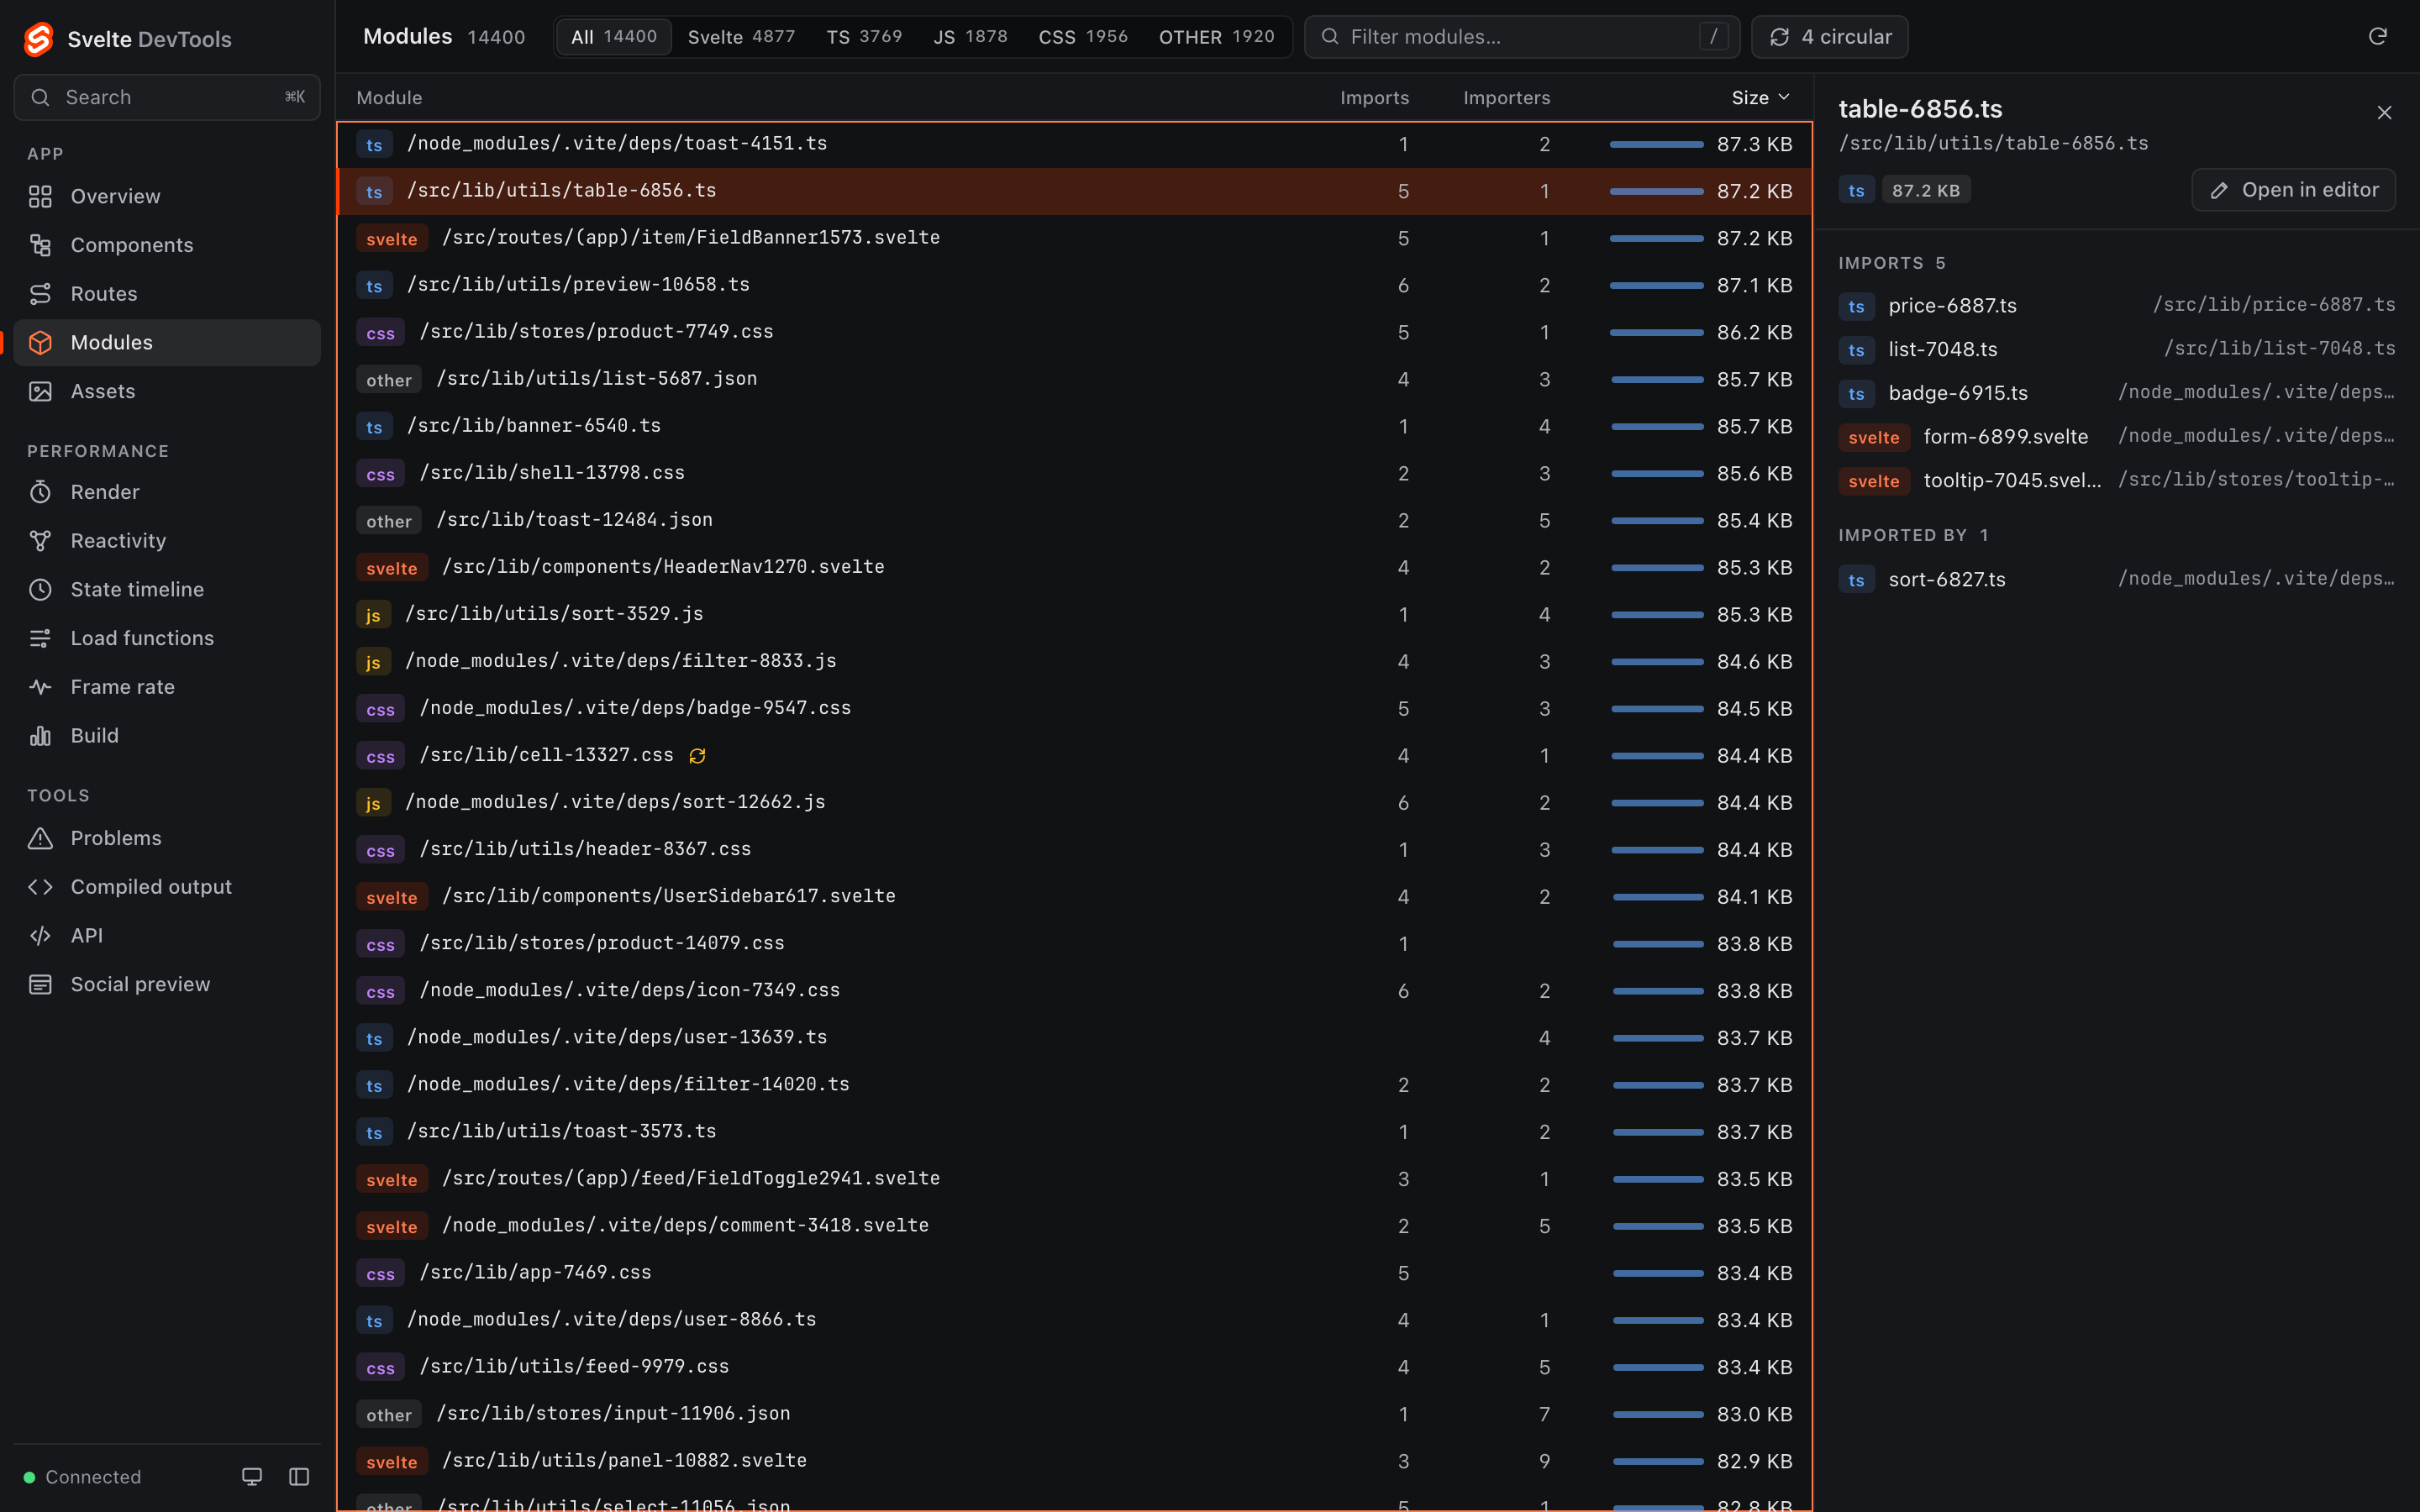Image resolution: width=2420 pixels, height=1512 pixels.
Task: Go to the Routes panel
Action: tap(167, 294)
